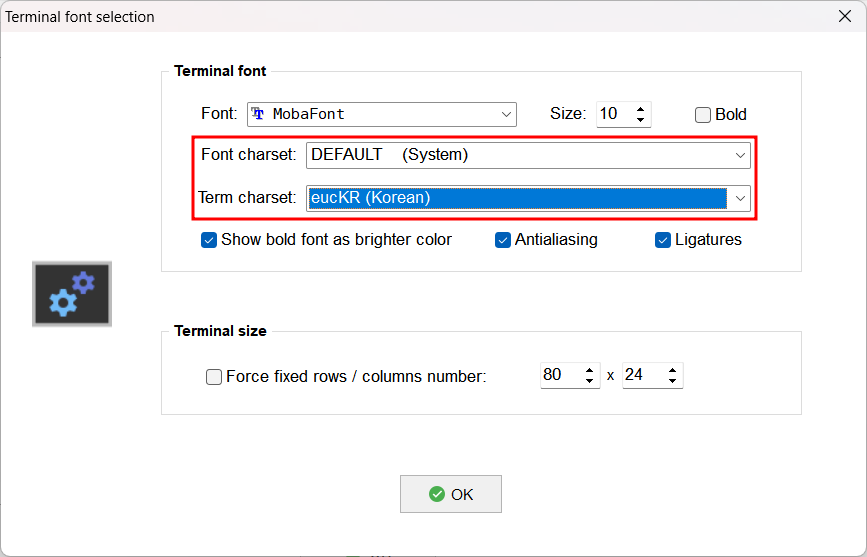Confirm with the OK button
The height and width of the screenshot is (557, 867).
point(451,494)
